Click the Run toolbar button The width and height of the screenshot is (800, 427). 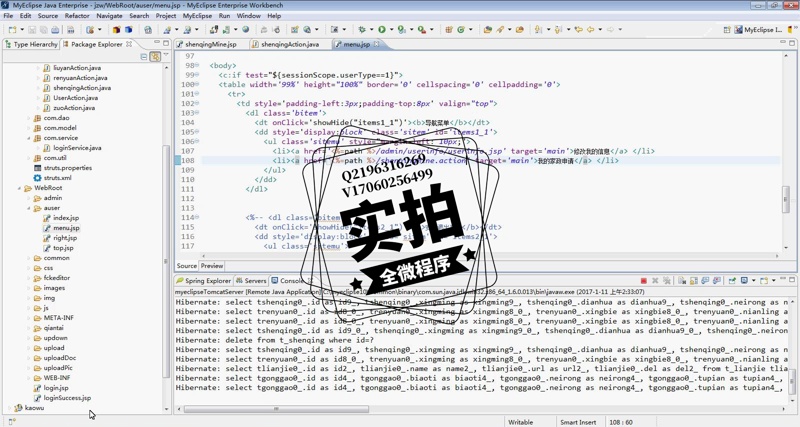click(382, 30)
